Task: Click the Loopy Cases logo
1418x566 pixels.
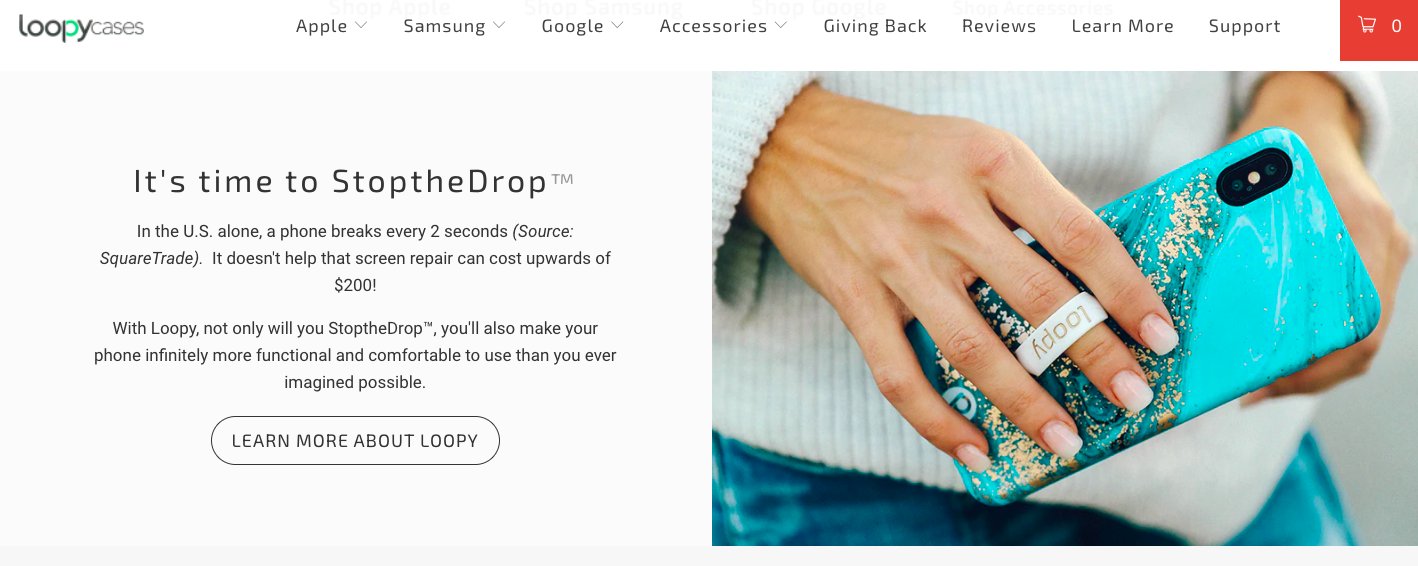Action: 81,27
